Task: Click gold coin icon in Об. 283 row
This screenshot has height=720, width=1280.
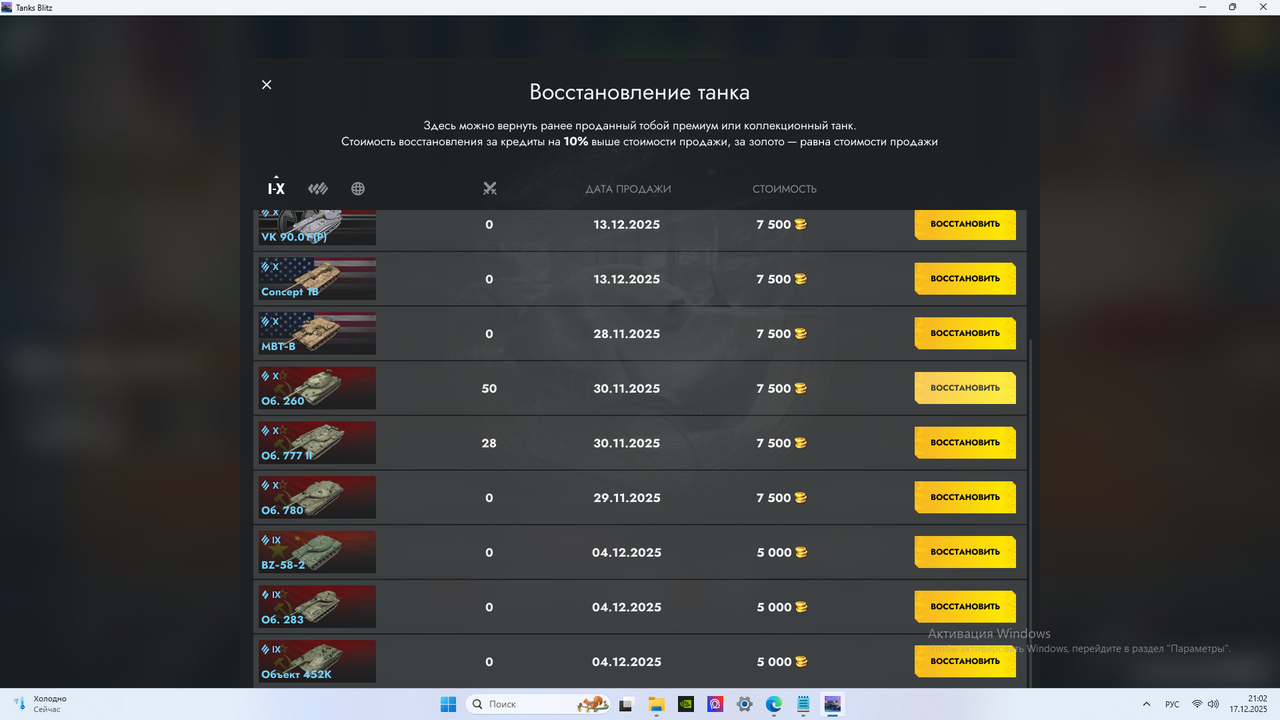Action: (x=800, y=606)
